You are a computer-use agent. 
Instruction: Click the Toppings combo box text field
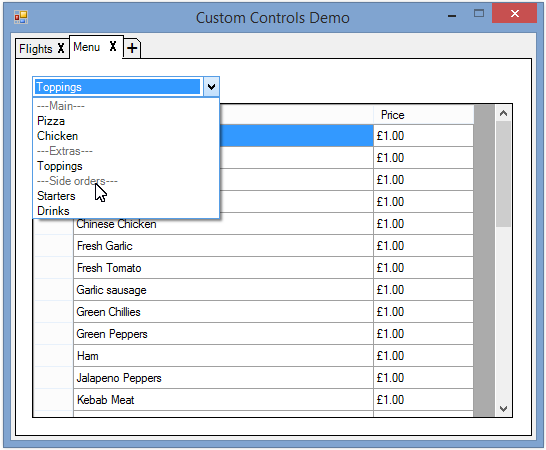(117, 87)
